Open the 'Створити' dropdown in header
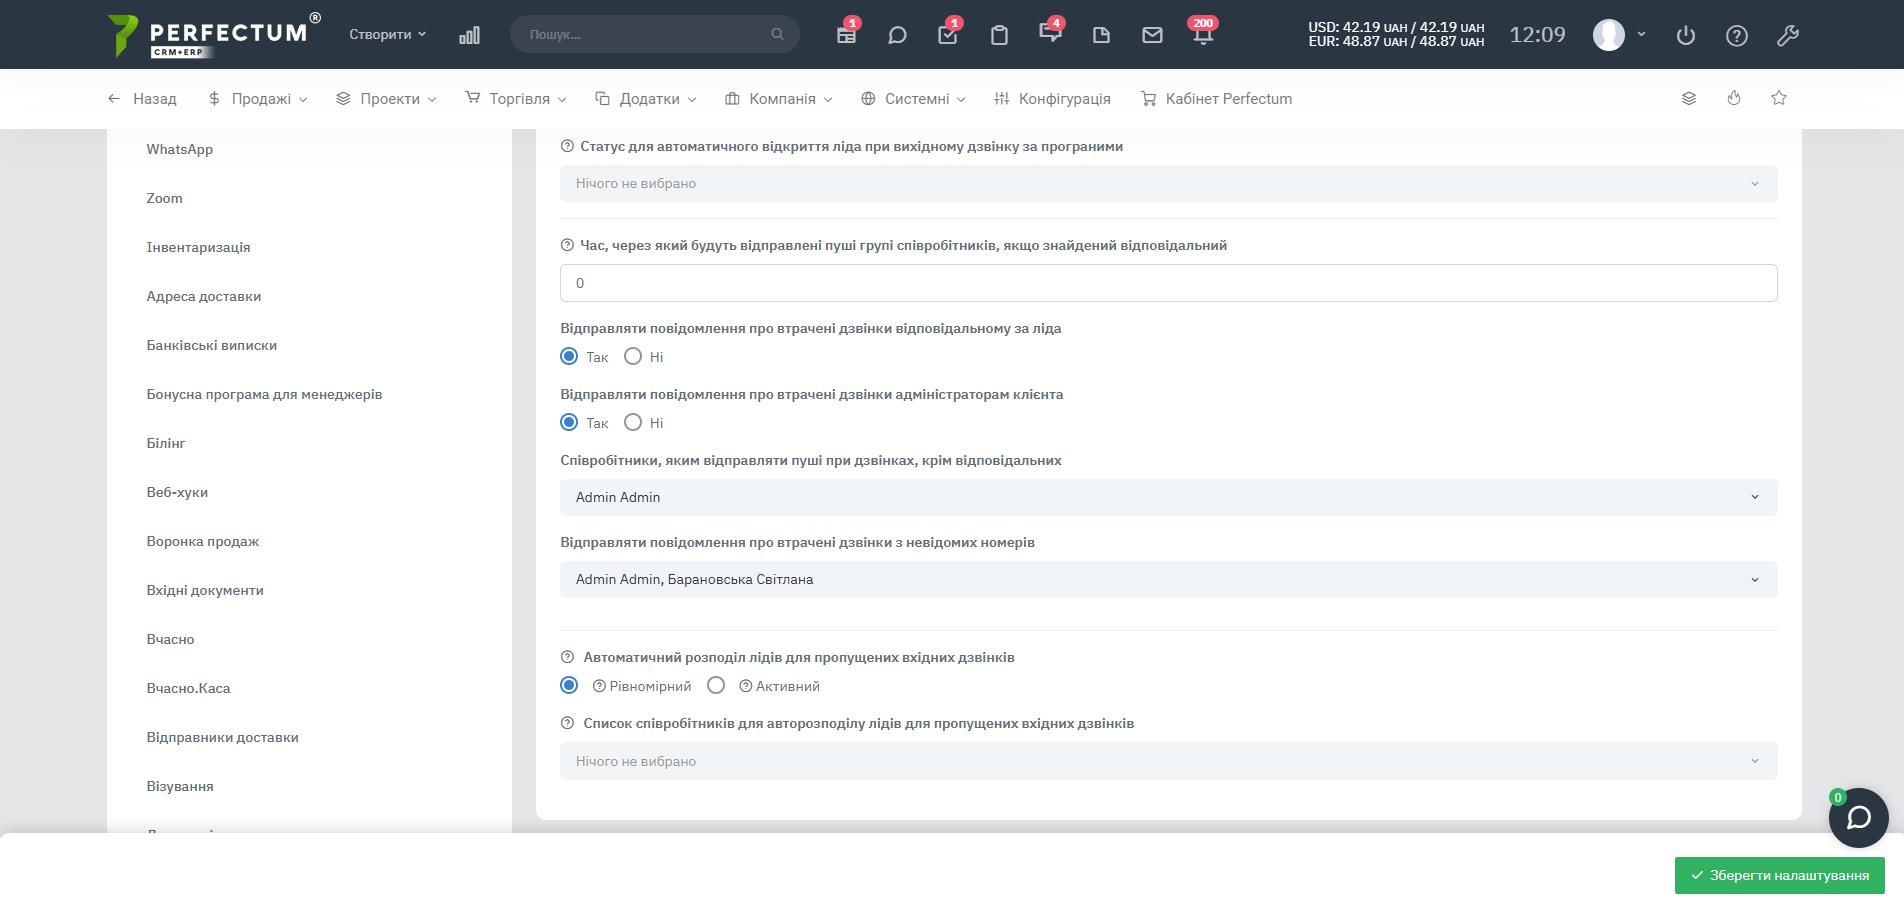This screenshot has height=911, width=1904. (x=387, y=34)
